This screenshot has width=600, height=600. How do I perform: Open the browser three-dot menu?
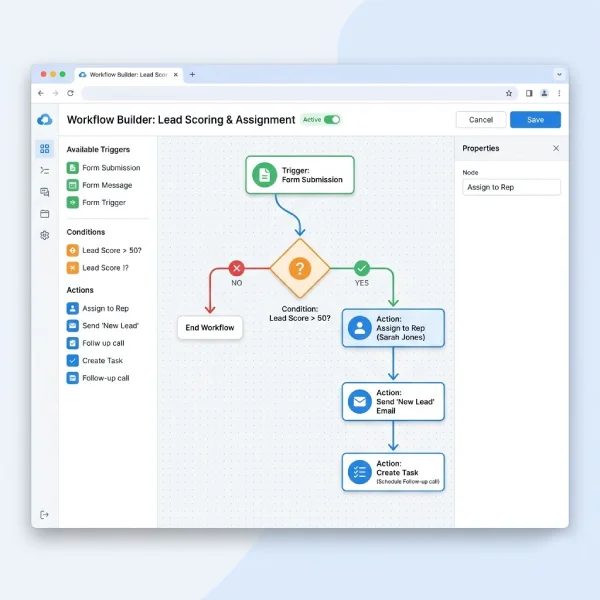click(559, 93)
